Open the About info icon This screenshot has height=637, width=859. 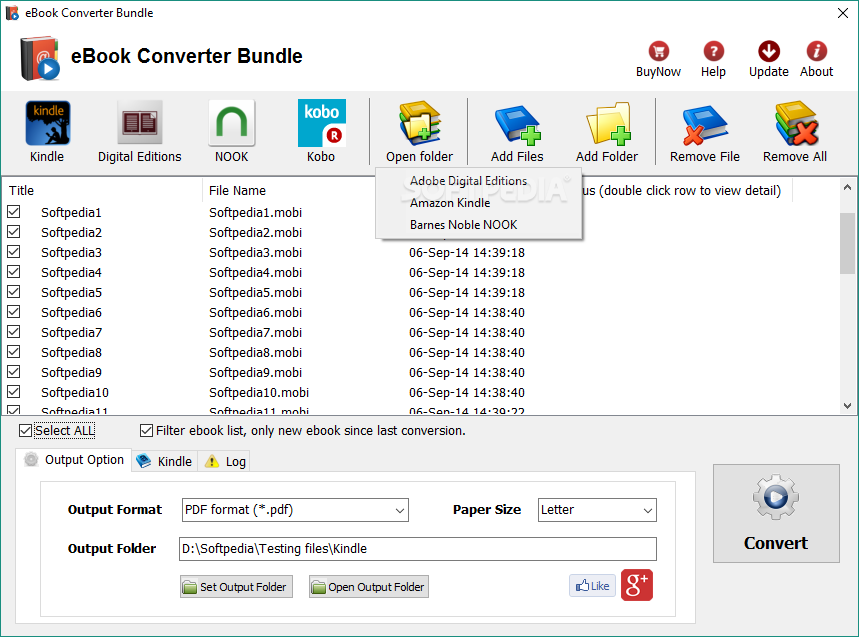coord(816,51)
